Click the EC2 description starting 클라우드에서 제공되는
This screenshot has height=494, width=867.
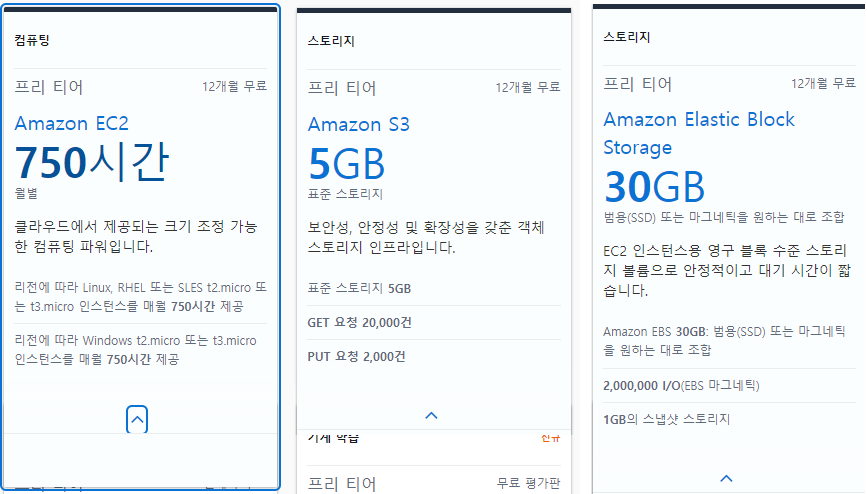(136, 236)
